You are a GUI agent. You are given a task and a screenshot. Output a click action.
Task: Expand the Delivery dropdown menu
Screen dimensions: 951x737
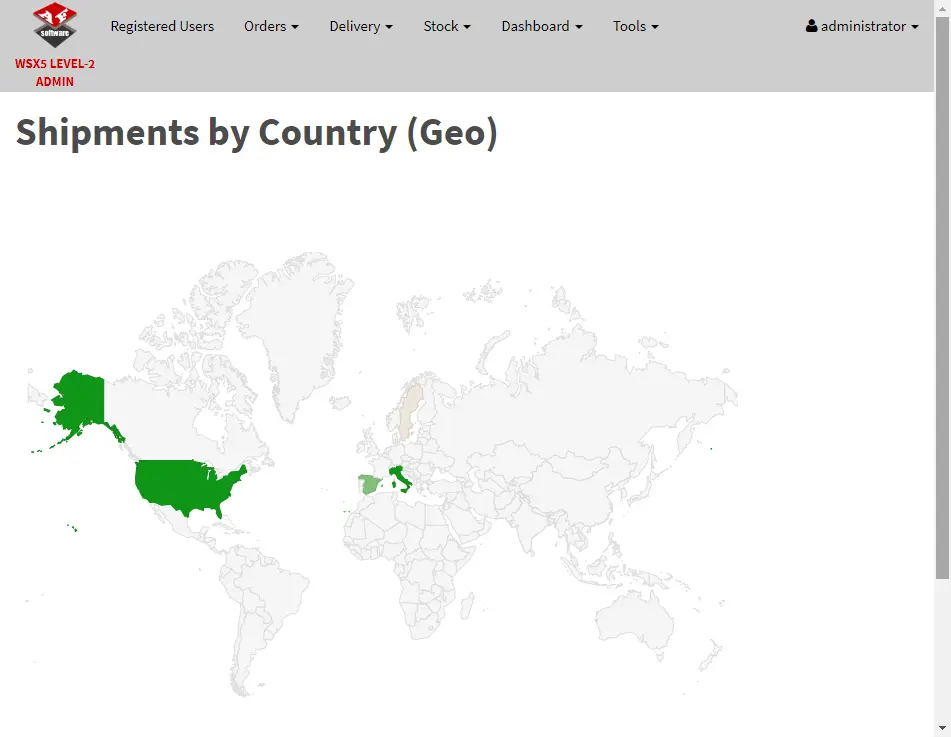tap(361, 26)
